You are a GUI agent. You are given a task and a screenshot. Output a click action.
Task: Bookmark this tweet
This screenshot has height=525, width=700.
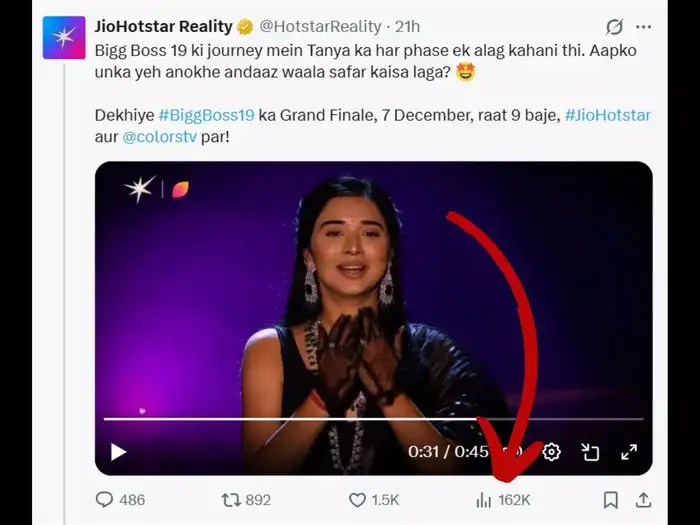pyautogui.click(x=610, y=499)
